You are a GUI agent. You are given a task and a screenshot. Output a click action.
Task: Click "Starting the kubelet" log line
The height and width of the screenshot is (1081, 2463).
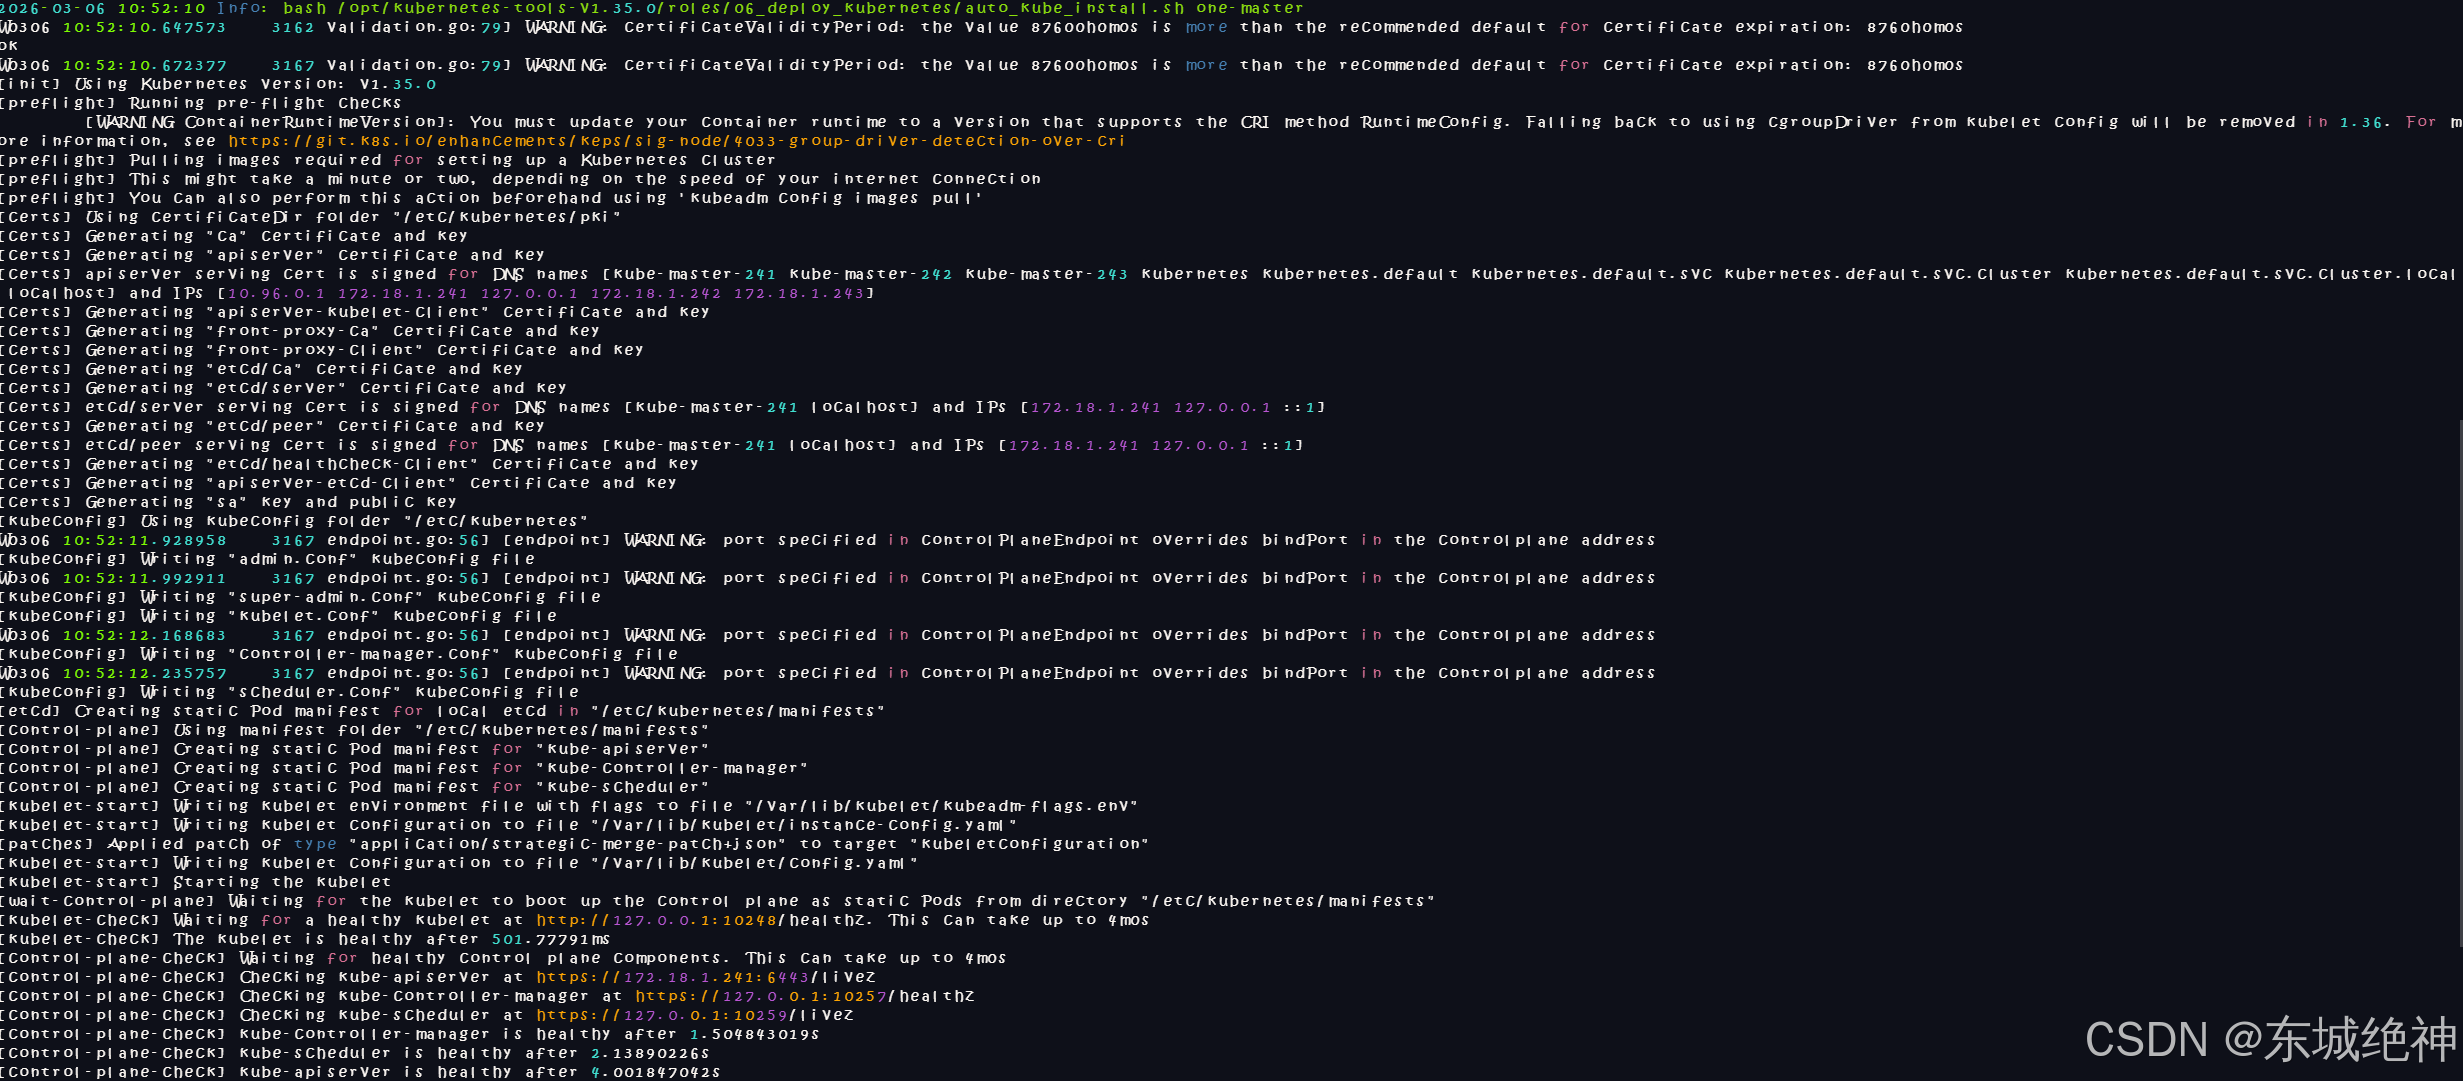click(282, 882)
